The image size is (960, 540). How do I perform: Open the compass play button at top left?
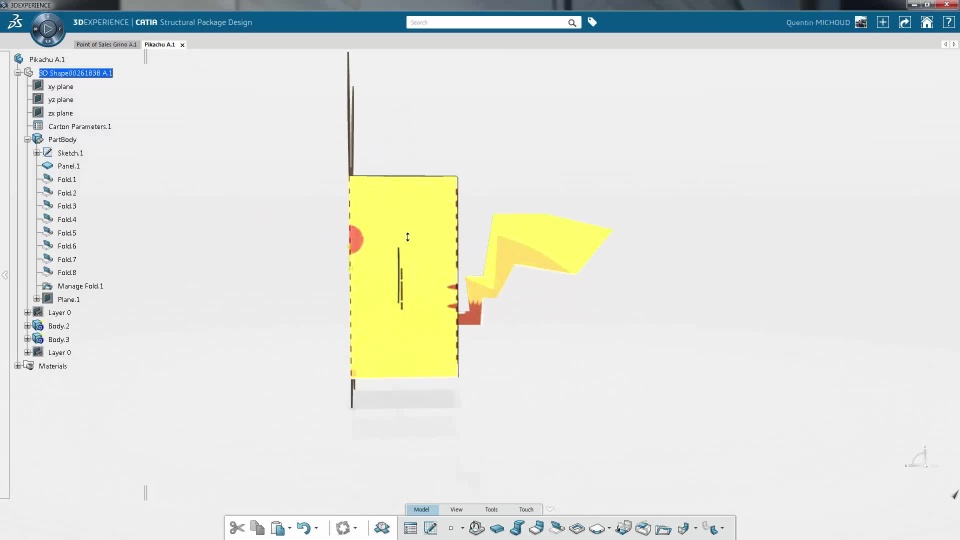(48, 29)
